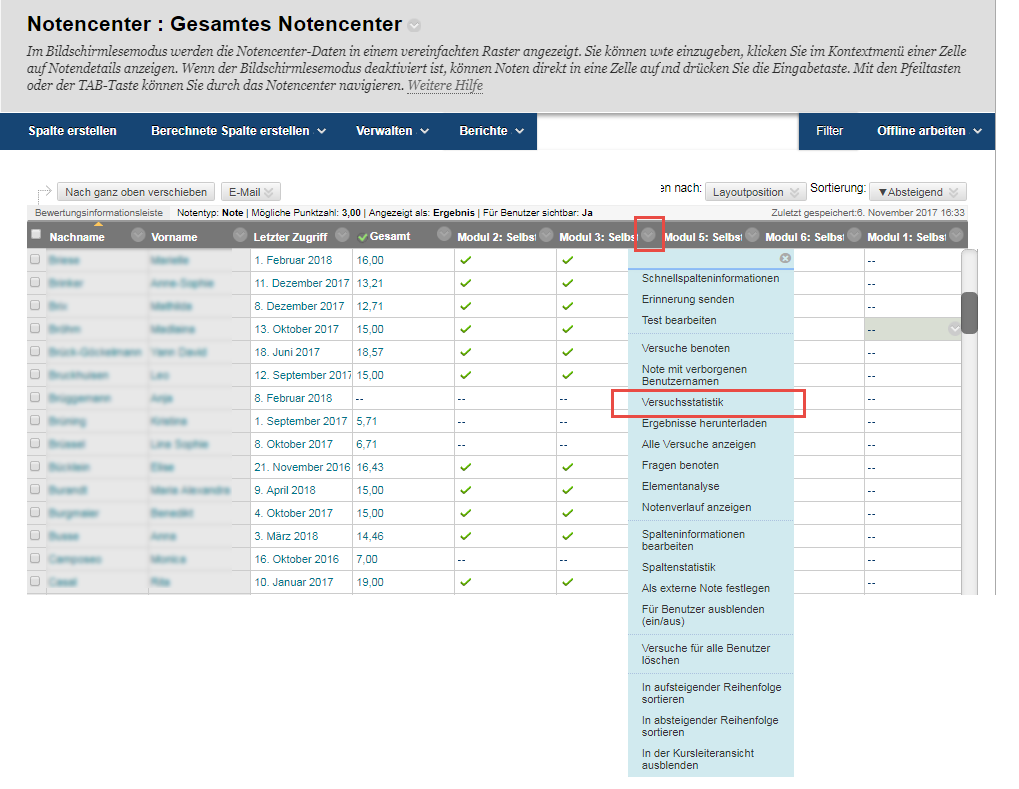Click the vertical scrollbar thumb of the table

pos(969,312)
